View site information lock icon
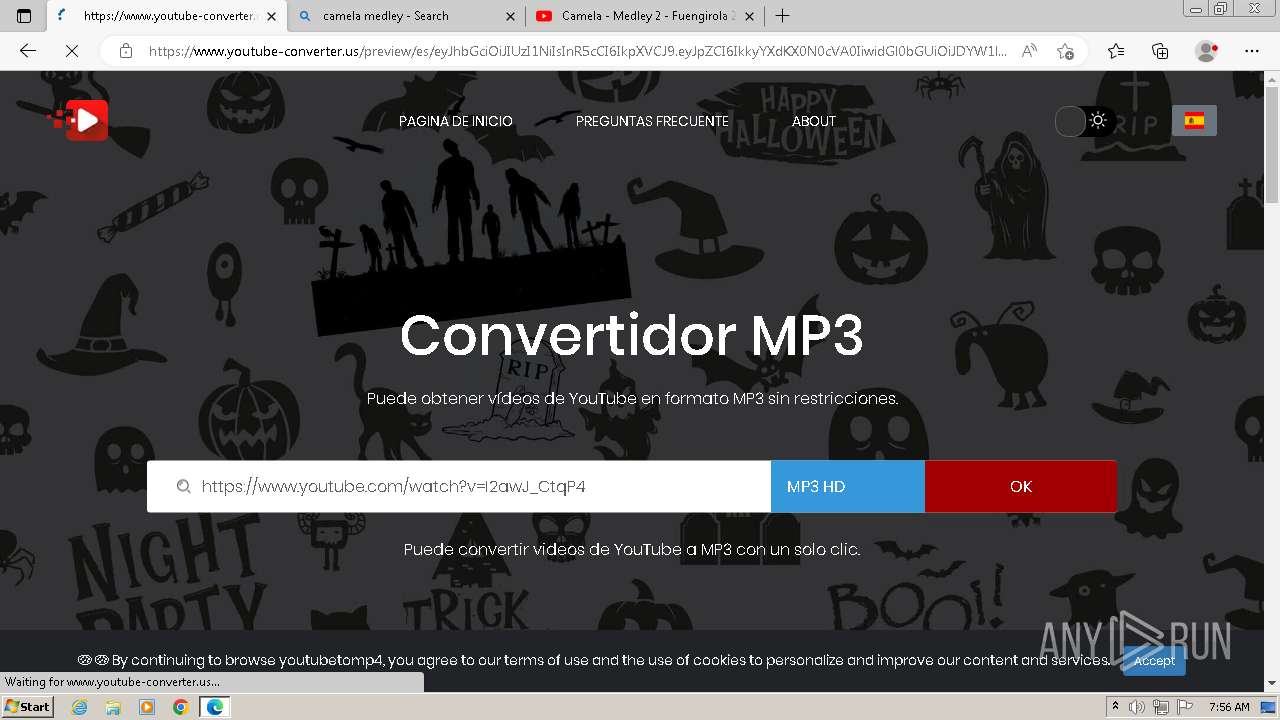Viewport: 1280px width, 720px height. (126, 51)
